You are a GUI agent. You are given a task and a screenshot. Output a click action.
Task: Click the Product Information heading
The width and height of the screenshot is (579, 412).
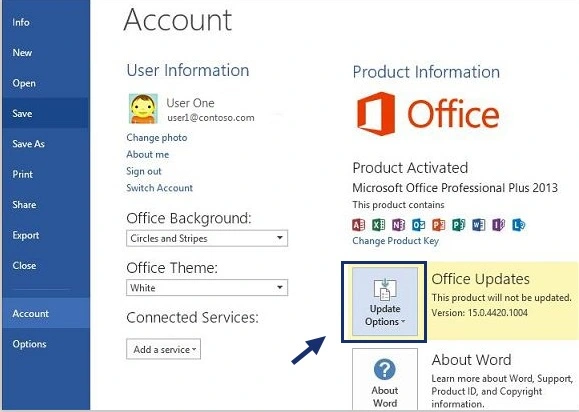coord(426,72)
